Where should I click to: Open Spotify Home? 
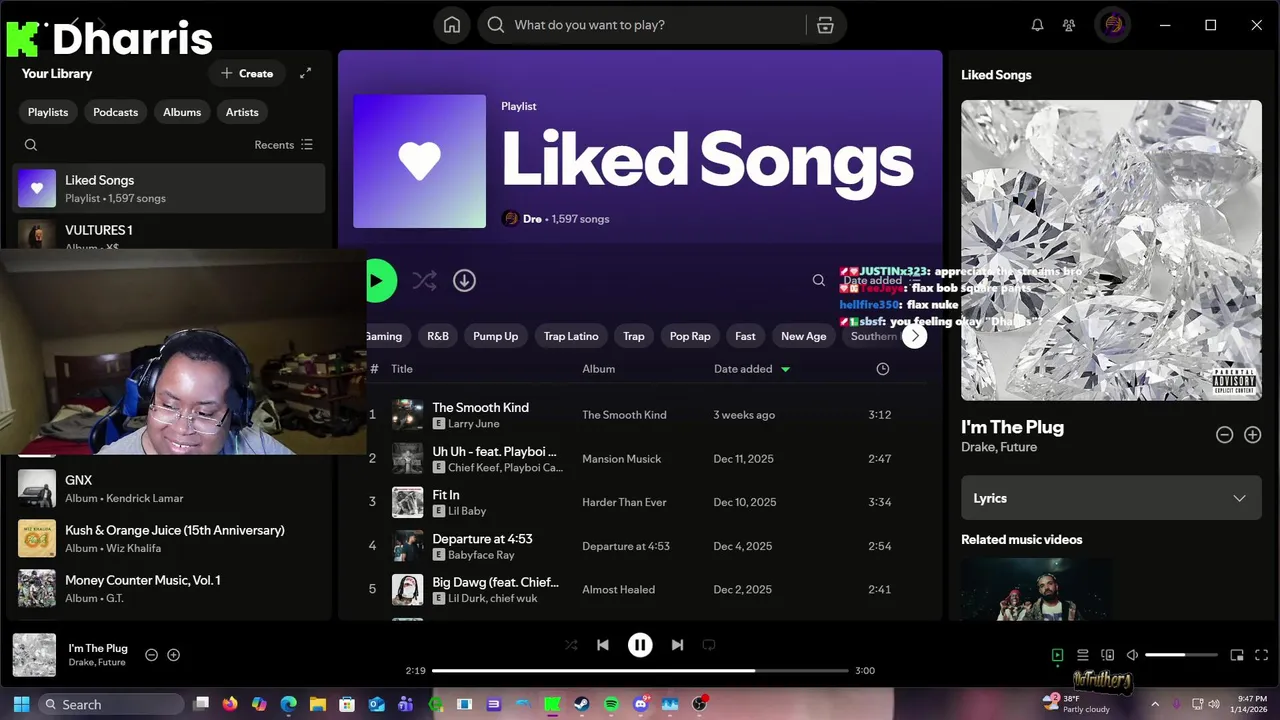pyautogui.click(x=452, y=25)
